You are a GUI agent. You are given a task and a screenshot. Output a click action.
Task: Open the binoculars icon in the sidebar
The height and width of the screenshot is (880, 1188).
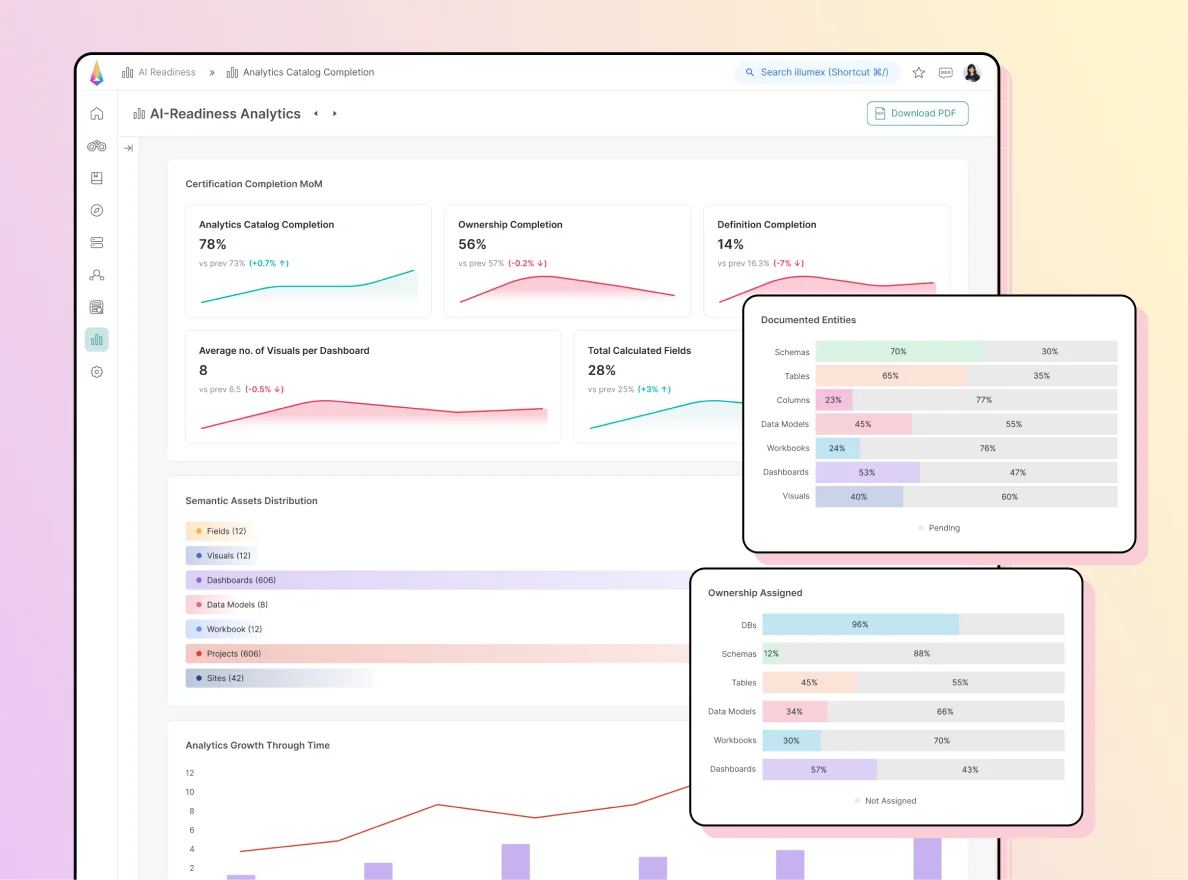click(x=97, y=146)
